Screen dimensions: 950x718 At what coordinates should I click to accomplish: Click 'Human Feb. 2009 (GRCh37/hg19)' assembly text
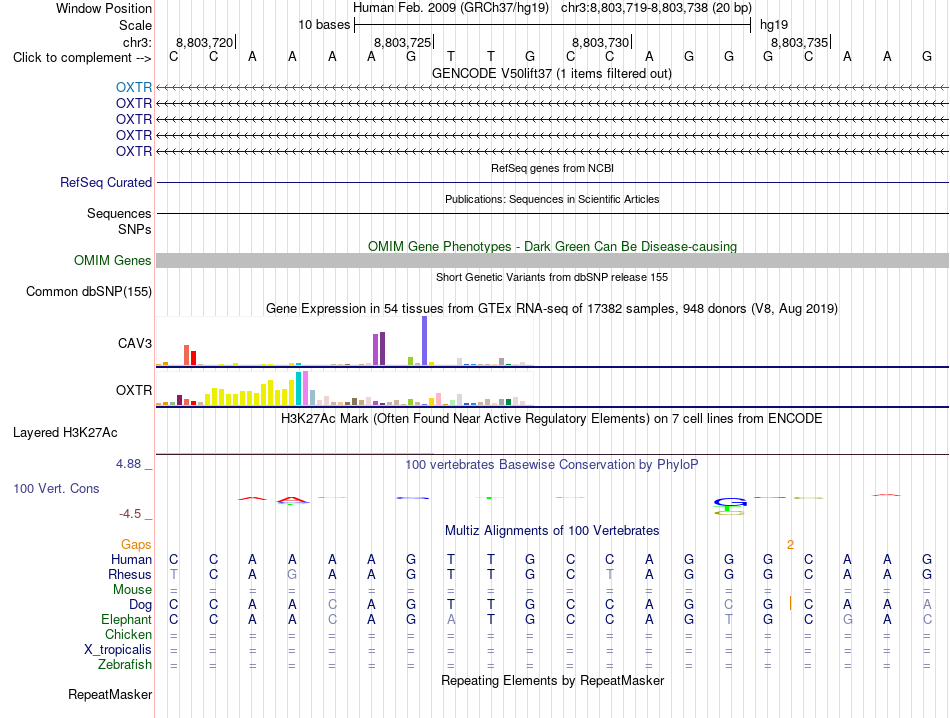(x=451, y=8)
